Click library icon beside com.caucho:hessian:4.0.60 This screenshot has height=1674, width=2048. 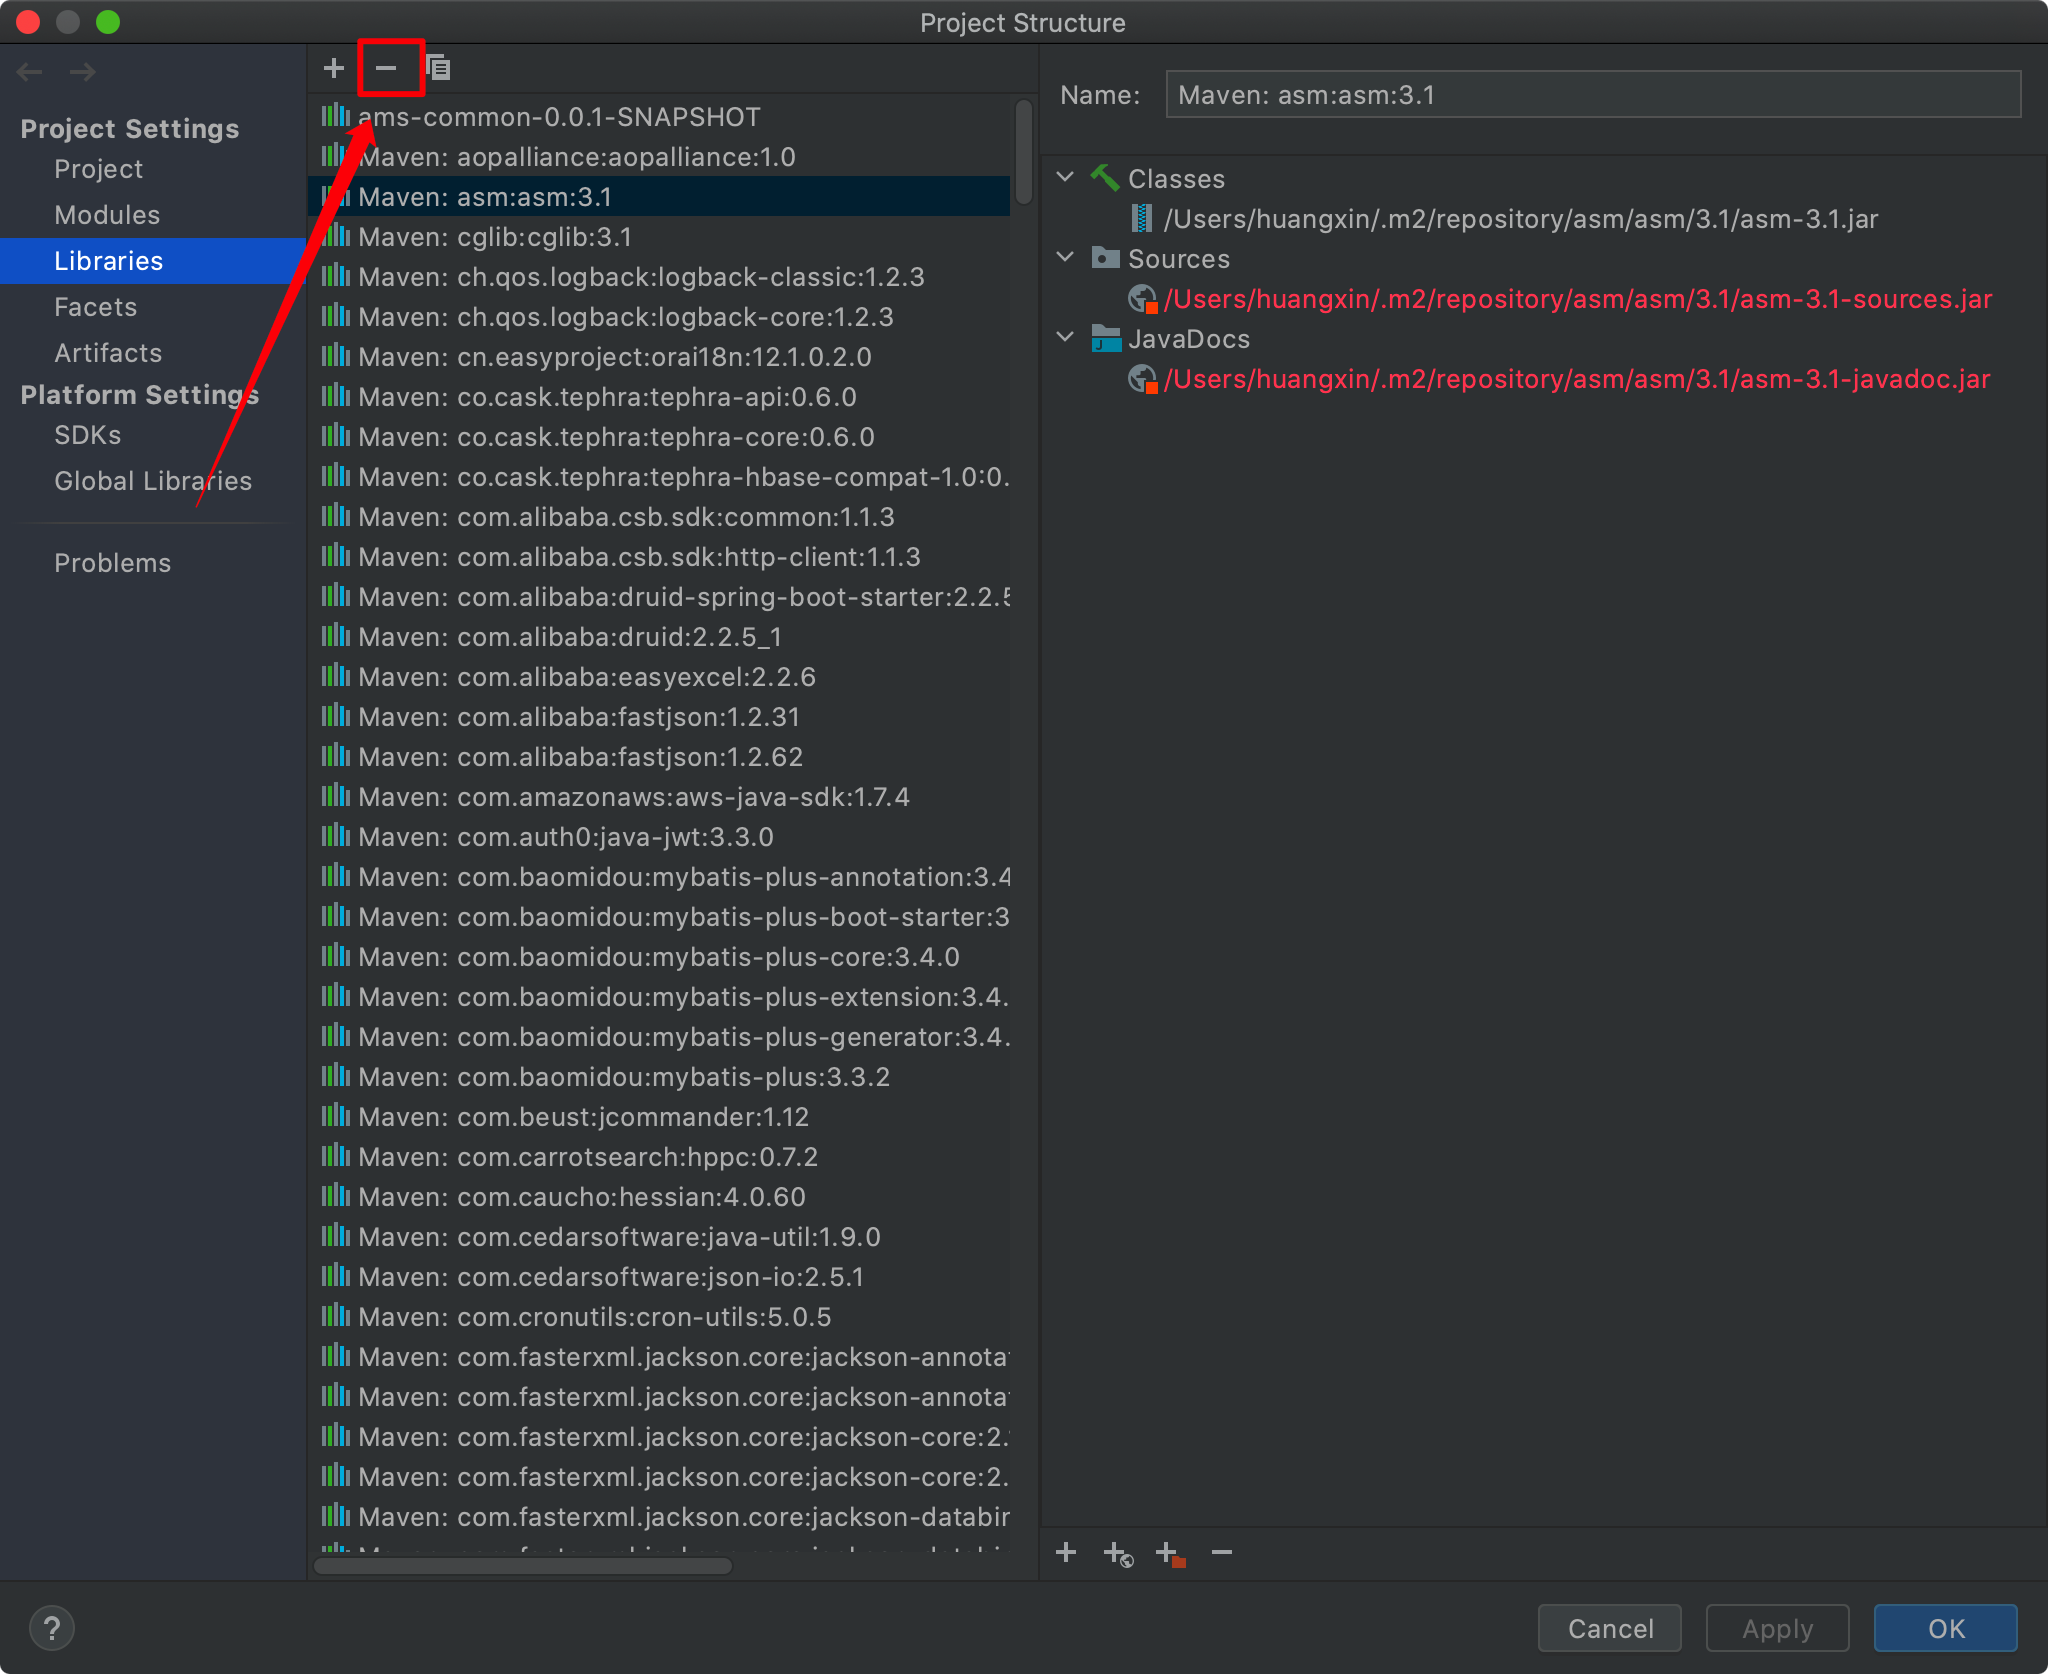336,1196
